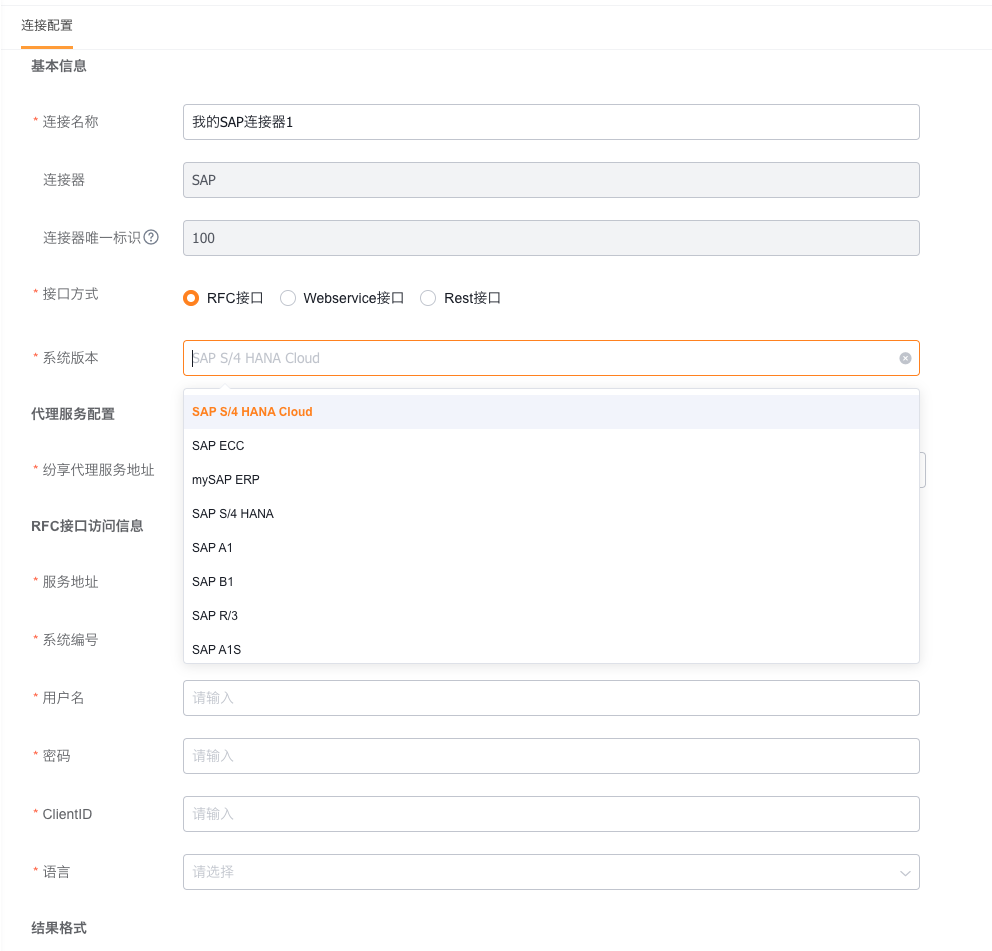This screenshot has height=951, width=992.
Task: Click the 结果格式 section heading
Action: (59, 928)
